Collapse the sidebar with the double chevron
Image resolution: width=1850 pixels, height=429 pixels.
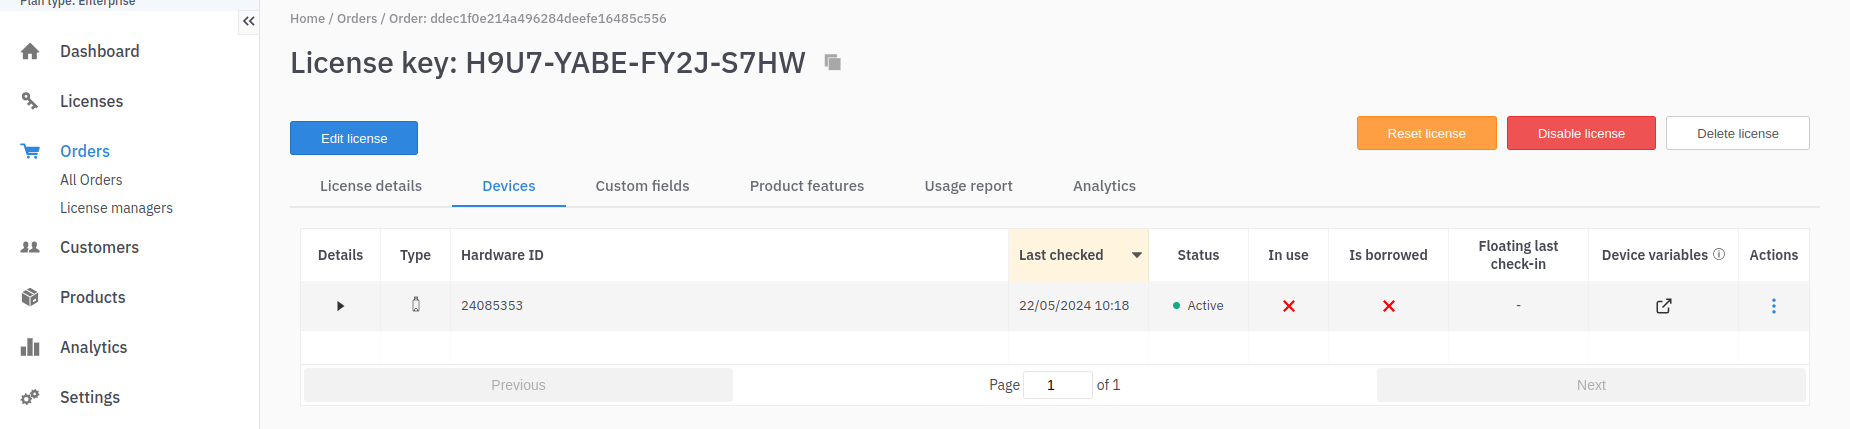click(248, 21)
